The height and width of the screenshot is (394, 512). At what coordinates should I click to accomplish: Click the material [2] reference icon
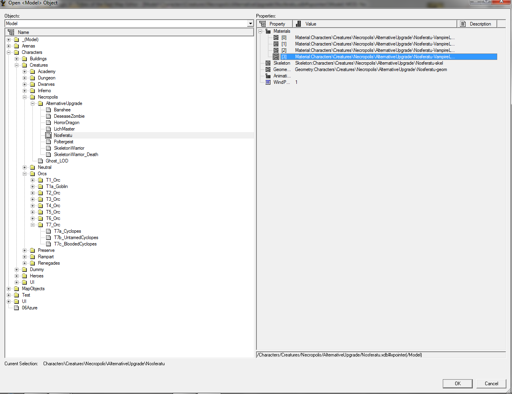click(276, 50)
